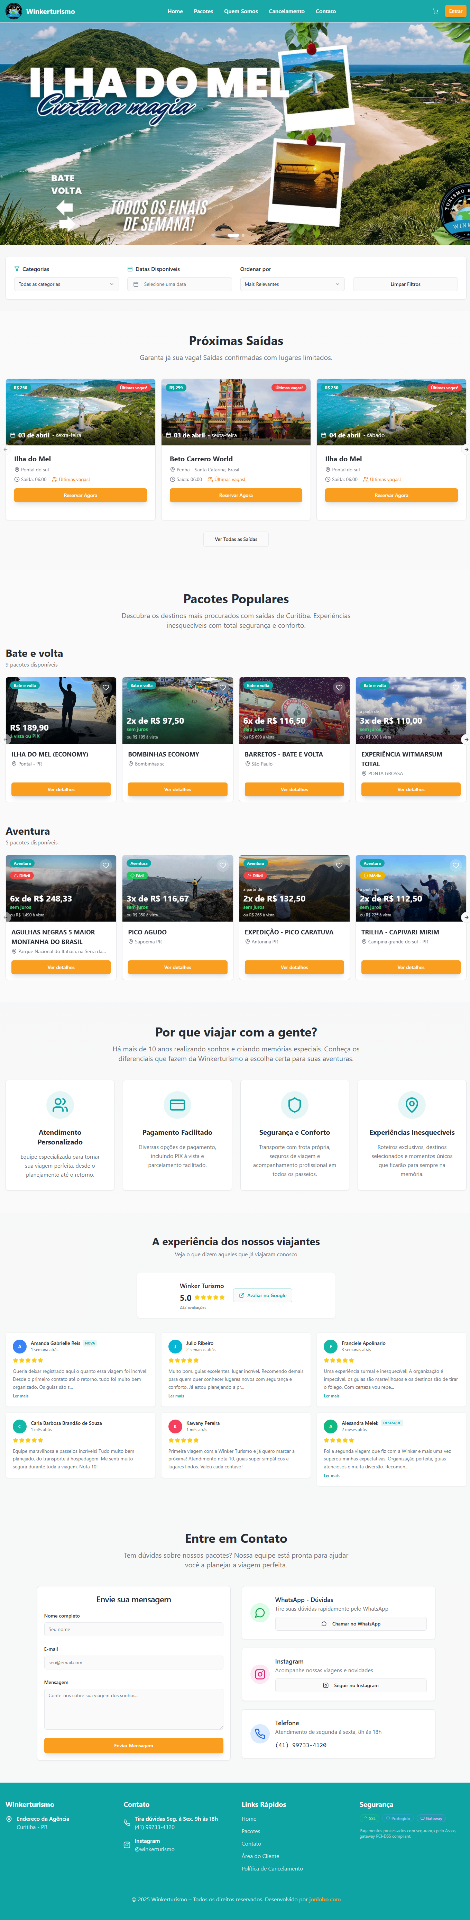Expand the Ordenar por dropdown
Screen dimensions: 470x1920
click(293, 284)
